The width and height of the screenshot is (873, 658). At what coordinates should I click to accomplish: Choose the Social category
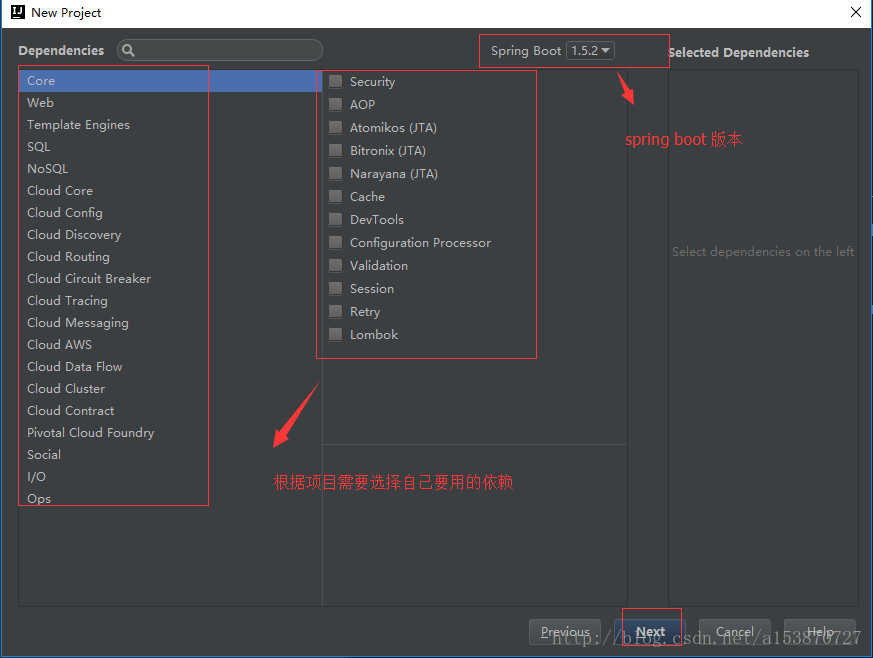(x=170, y=454)
